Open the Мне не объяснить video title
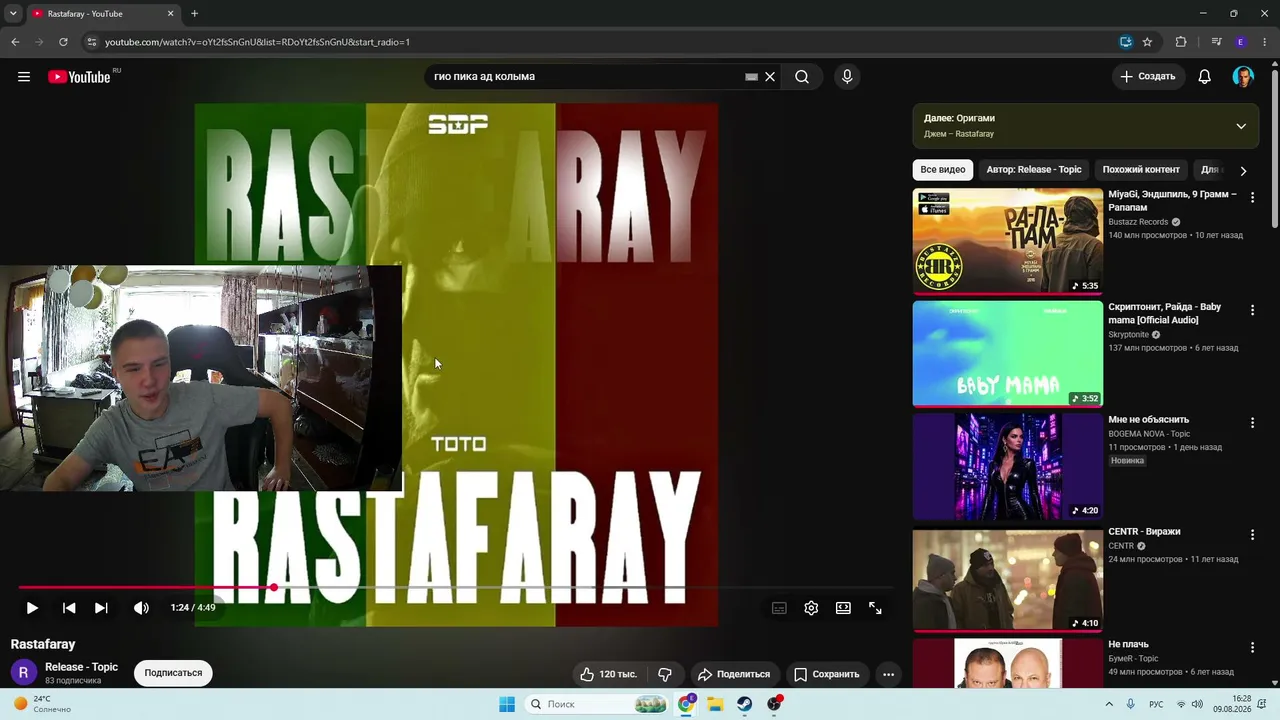Viewport: 1280px width, 720px height. click(1148, 420)
